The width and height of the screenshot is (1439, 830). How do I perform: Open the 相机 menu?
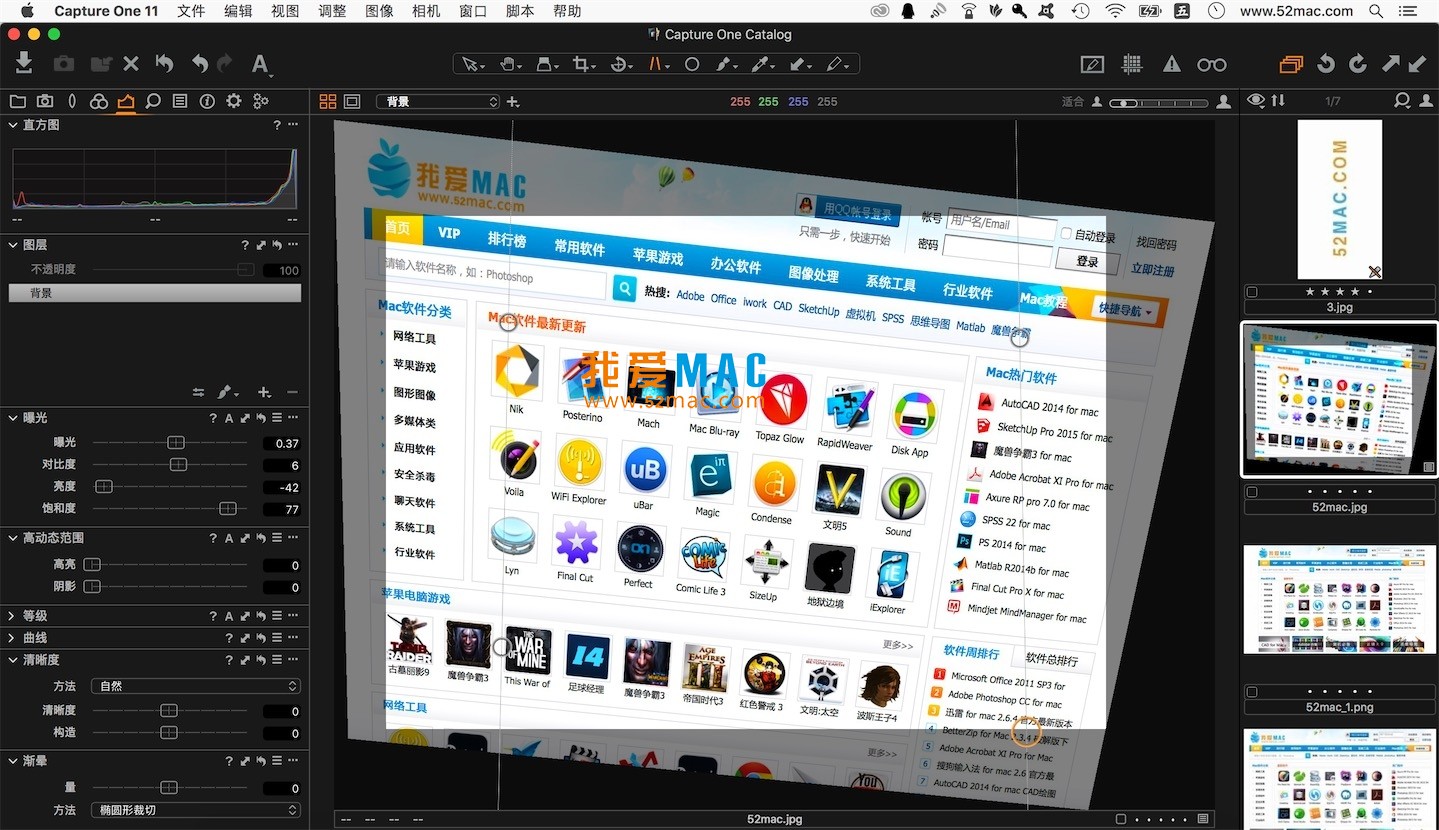pyautogui.click(x=426, y=11)
